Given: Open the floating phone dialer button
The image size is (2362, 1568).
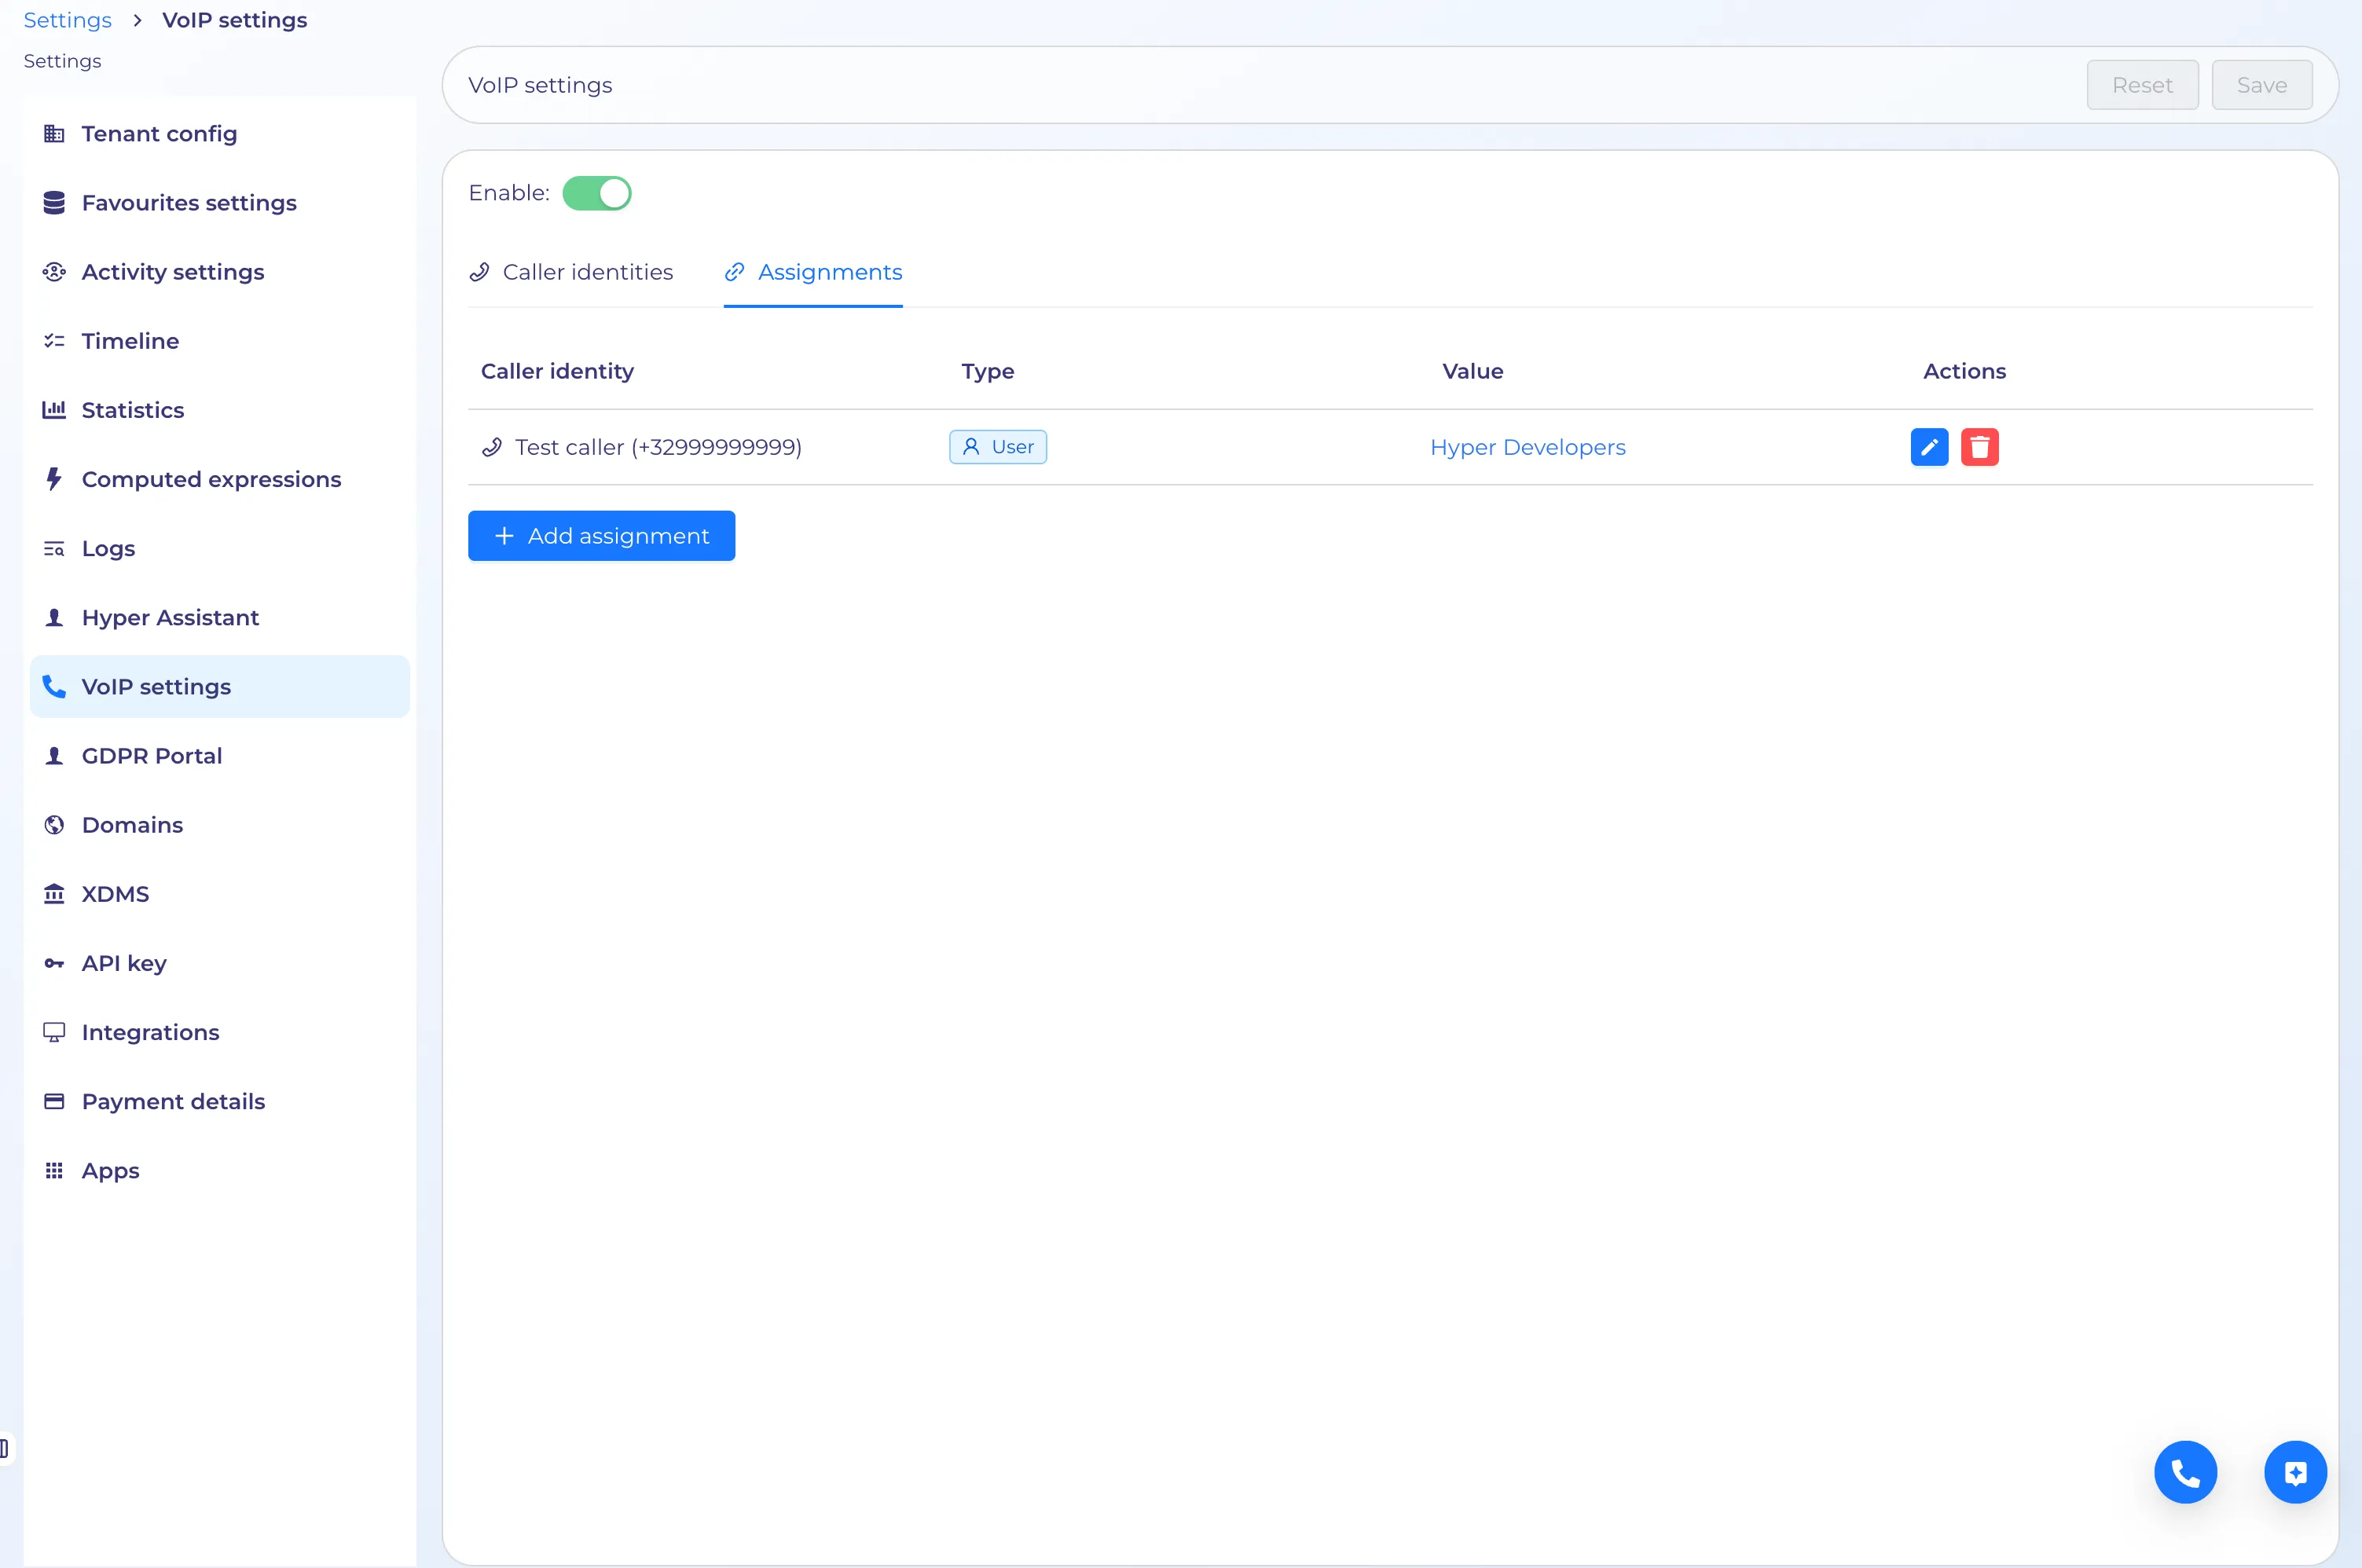Looking at the screenshot, I should pyautogui.click(x=2185, y=1472).
